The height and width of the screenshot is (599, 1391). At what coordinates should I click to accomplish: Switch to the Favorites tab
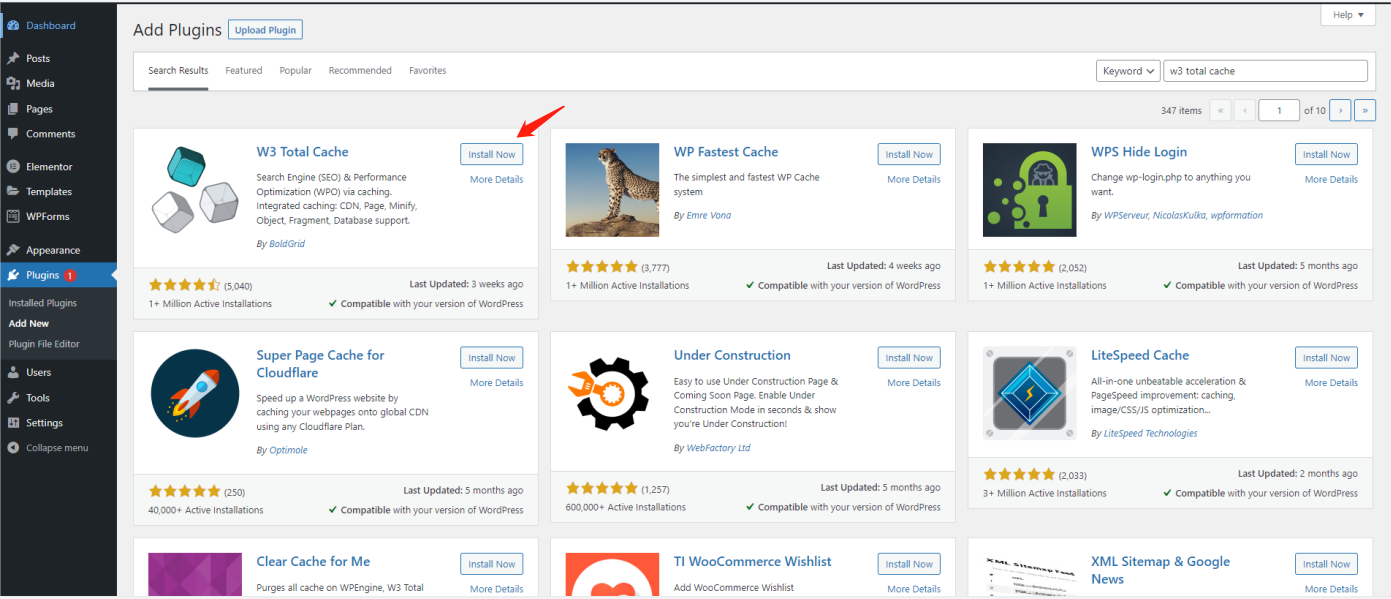pos(428,70)
